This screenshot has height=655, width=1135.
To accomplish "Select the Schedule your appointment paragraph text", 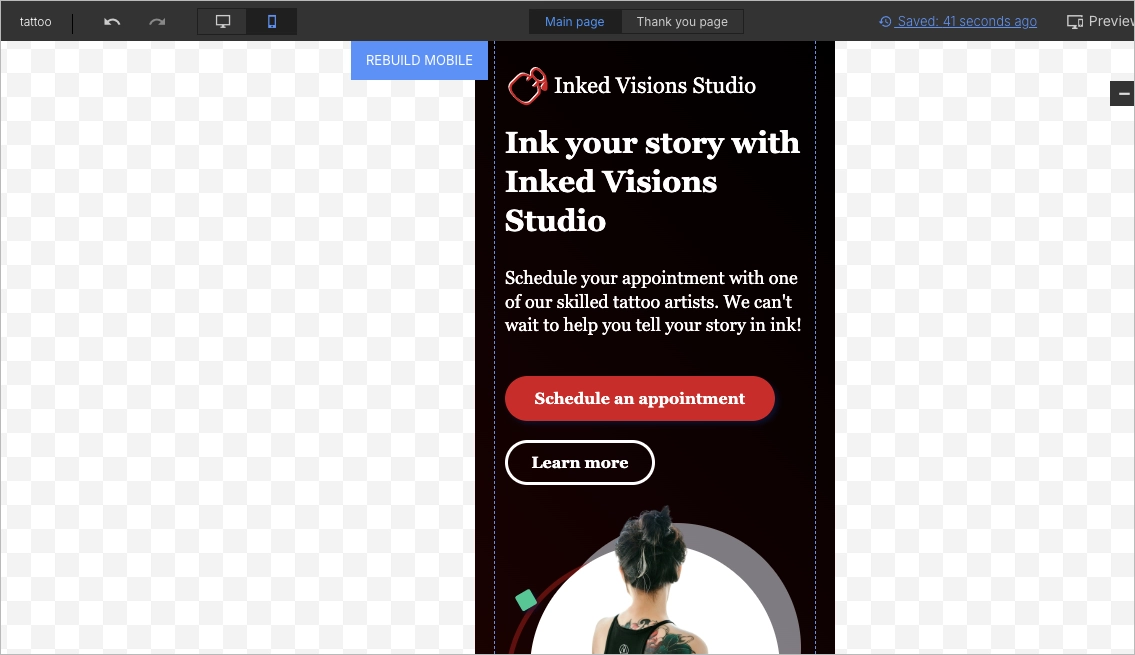I will 652,301.
